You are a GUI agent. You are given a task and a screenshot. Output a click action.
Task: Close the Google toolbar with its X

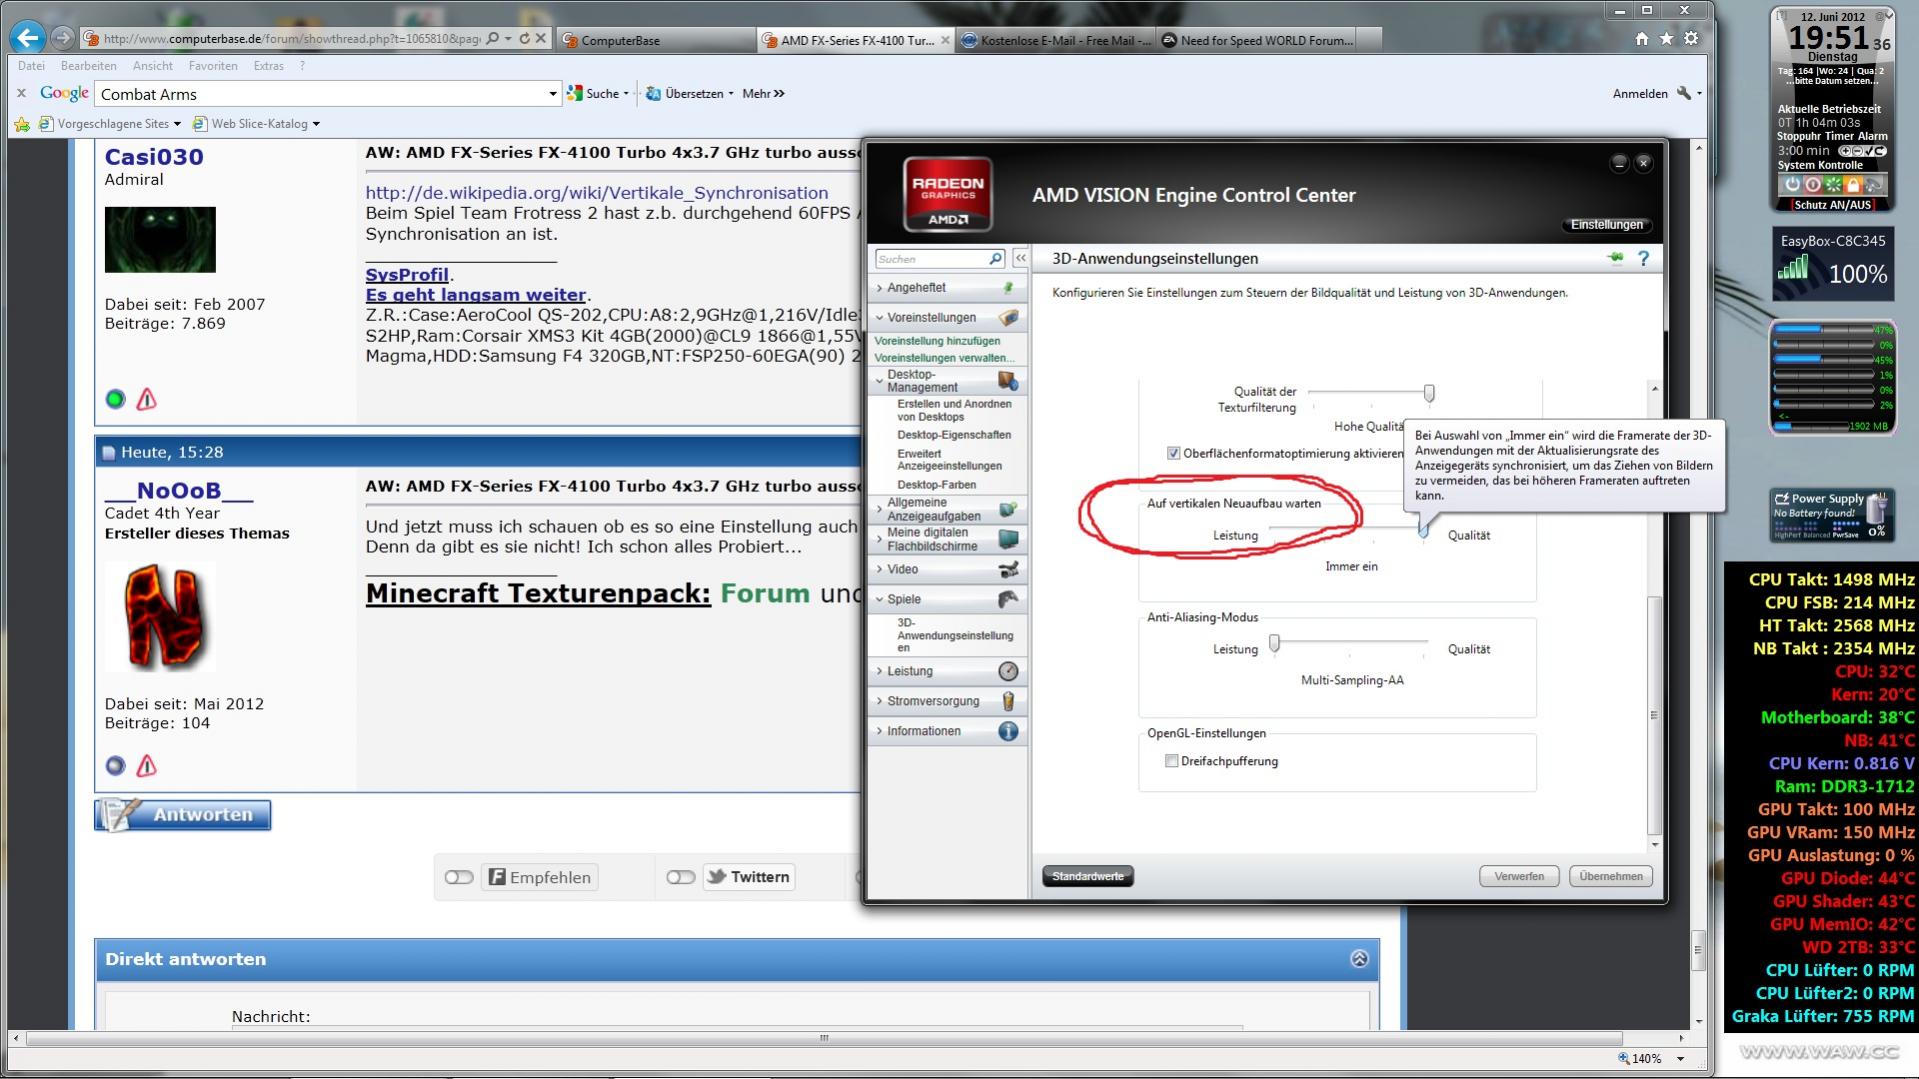tap(21, 93)
